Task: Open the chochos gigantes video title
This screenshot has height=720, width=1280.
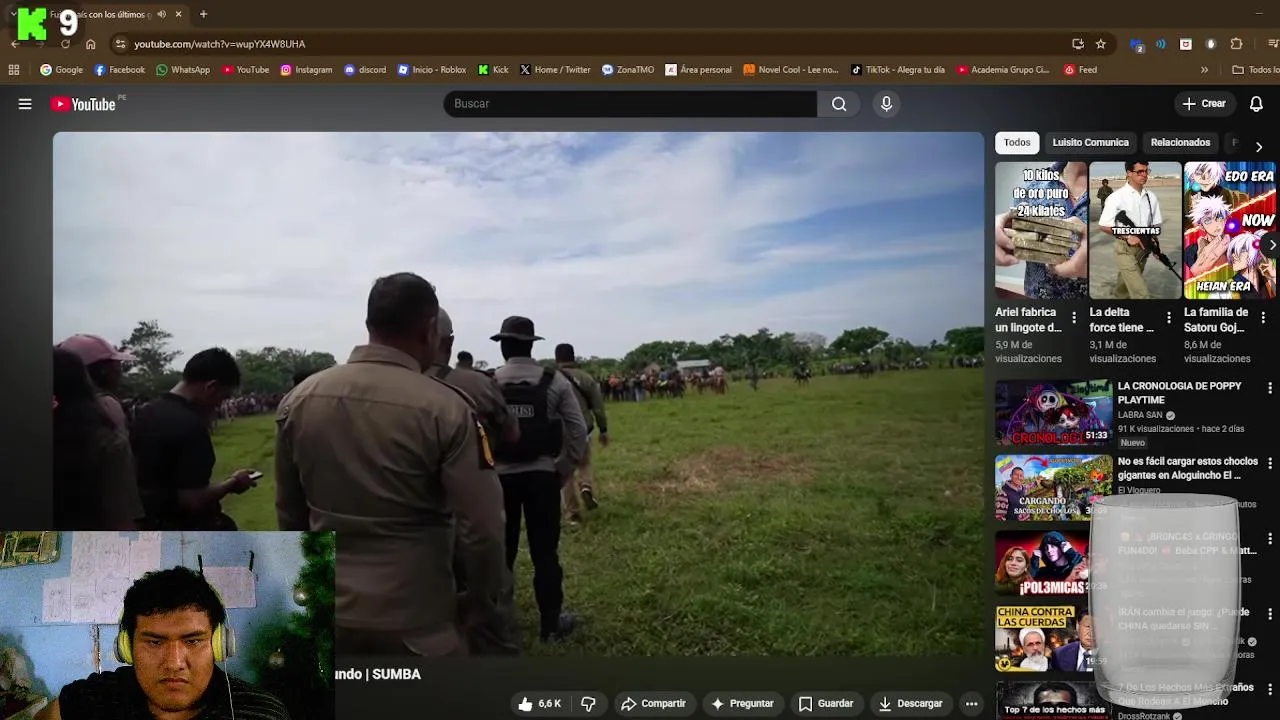Action: point(1188,468)
